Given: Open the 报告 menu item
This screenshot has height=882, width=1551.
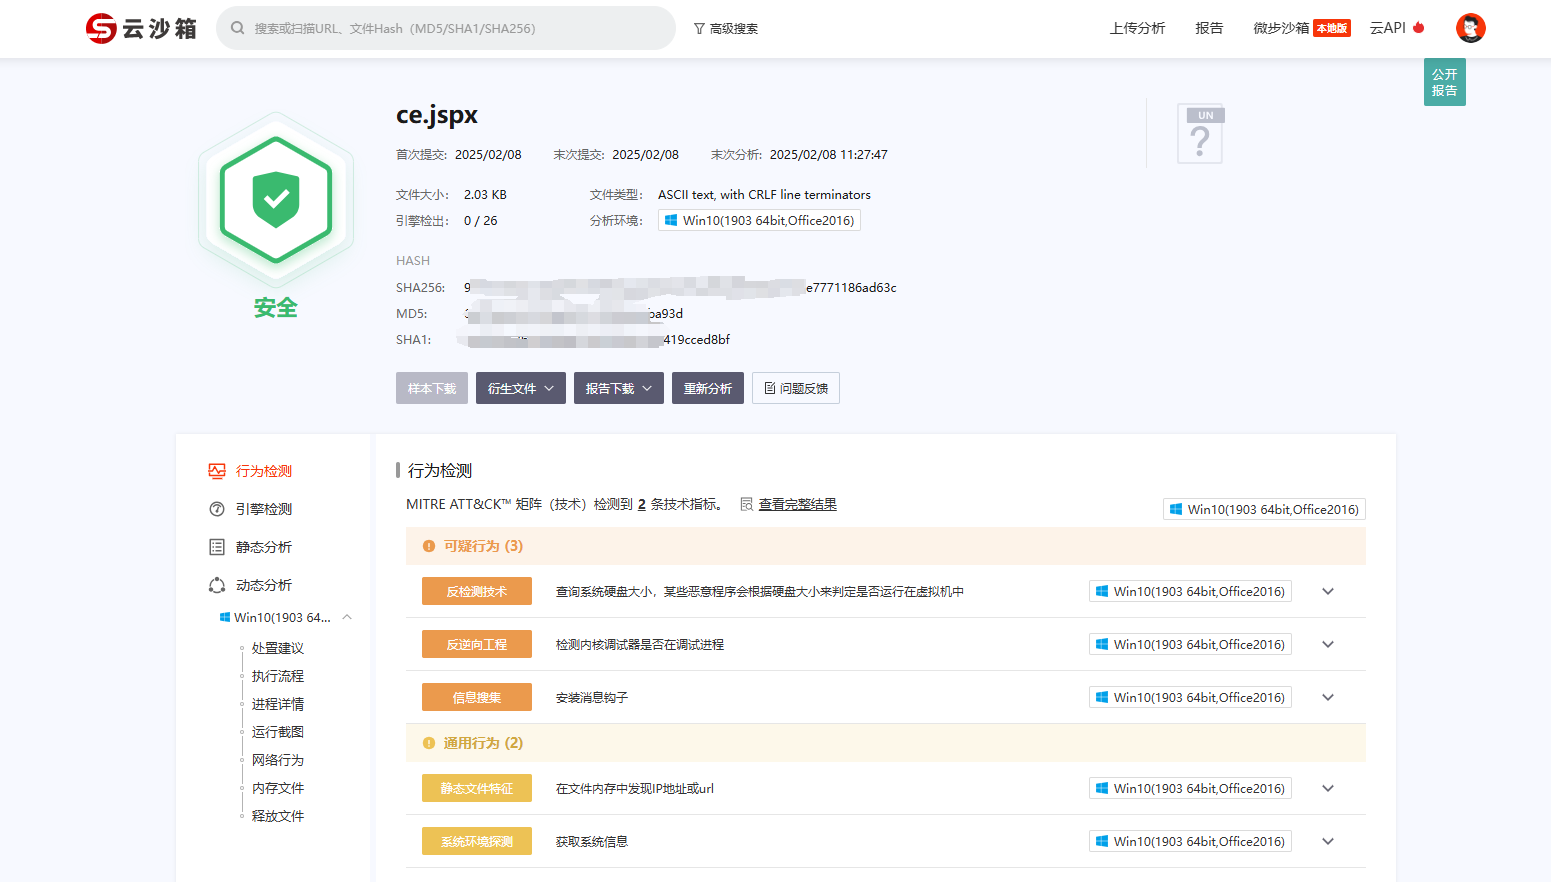Looking at the screenshot, I should coord(1209,28).
